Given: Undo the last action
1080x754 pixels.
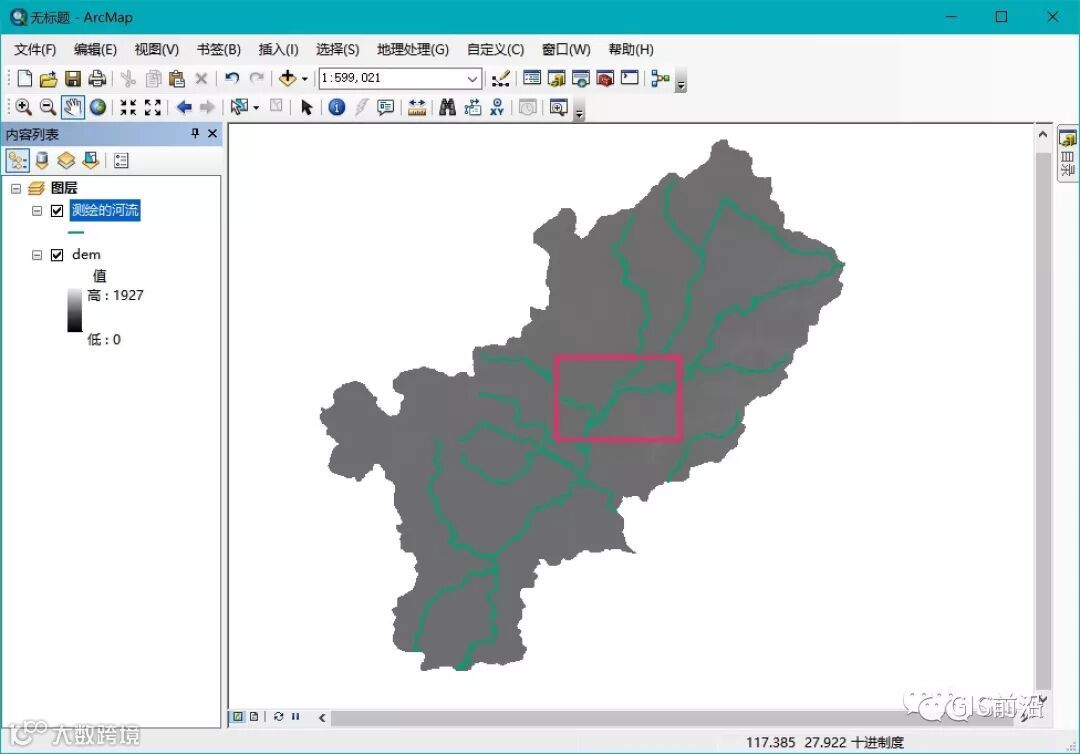Looking at the screenshot, I should coord(232,78).
